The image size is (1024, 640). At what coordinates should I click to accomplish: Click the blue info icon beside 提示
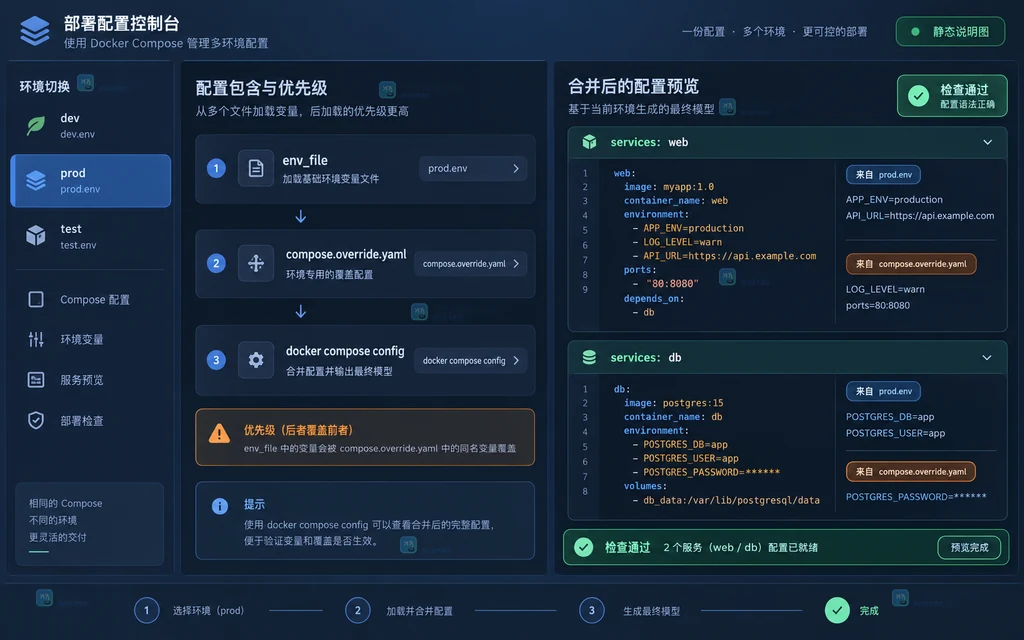click(220, 506)
